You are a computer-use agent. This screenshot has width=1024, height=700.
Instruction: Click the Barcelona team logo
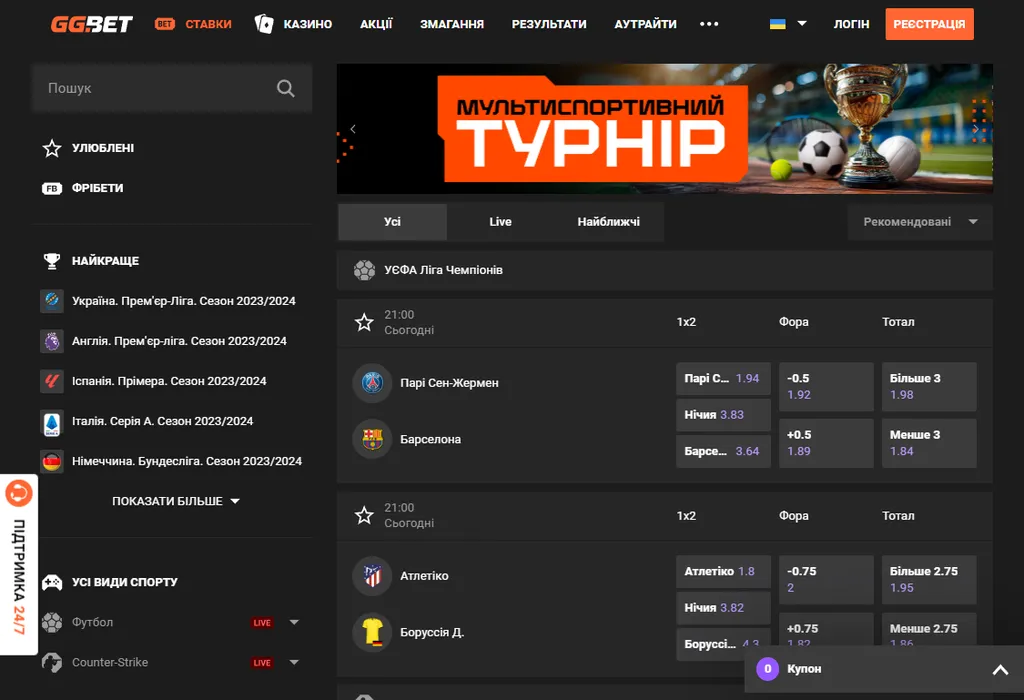tap(372, 439)
